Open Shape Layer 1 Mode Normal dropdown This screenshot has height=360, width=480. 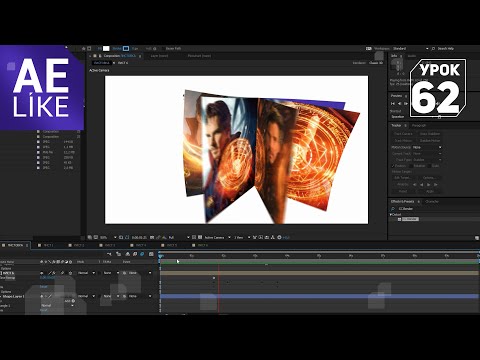[87, 296]
